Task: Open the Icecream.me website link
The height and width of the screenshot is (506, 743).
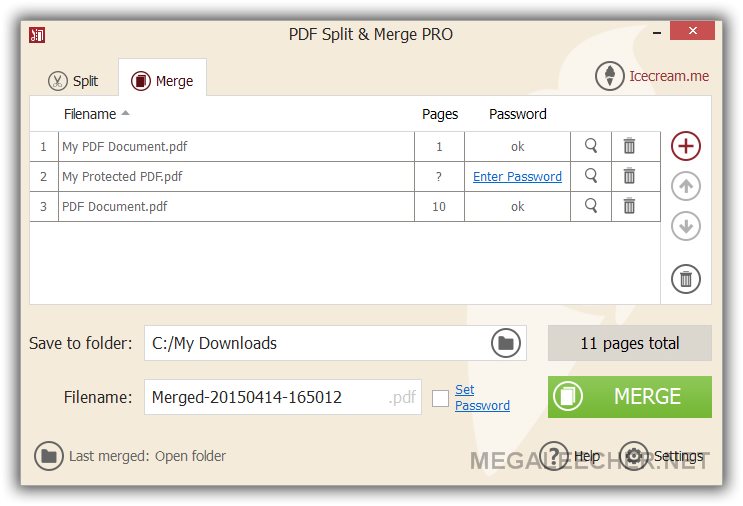Action: click(669, 76)
